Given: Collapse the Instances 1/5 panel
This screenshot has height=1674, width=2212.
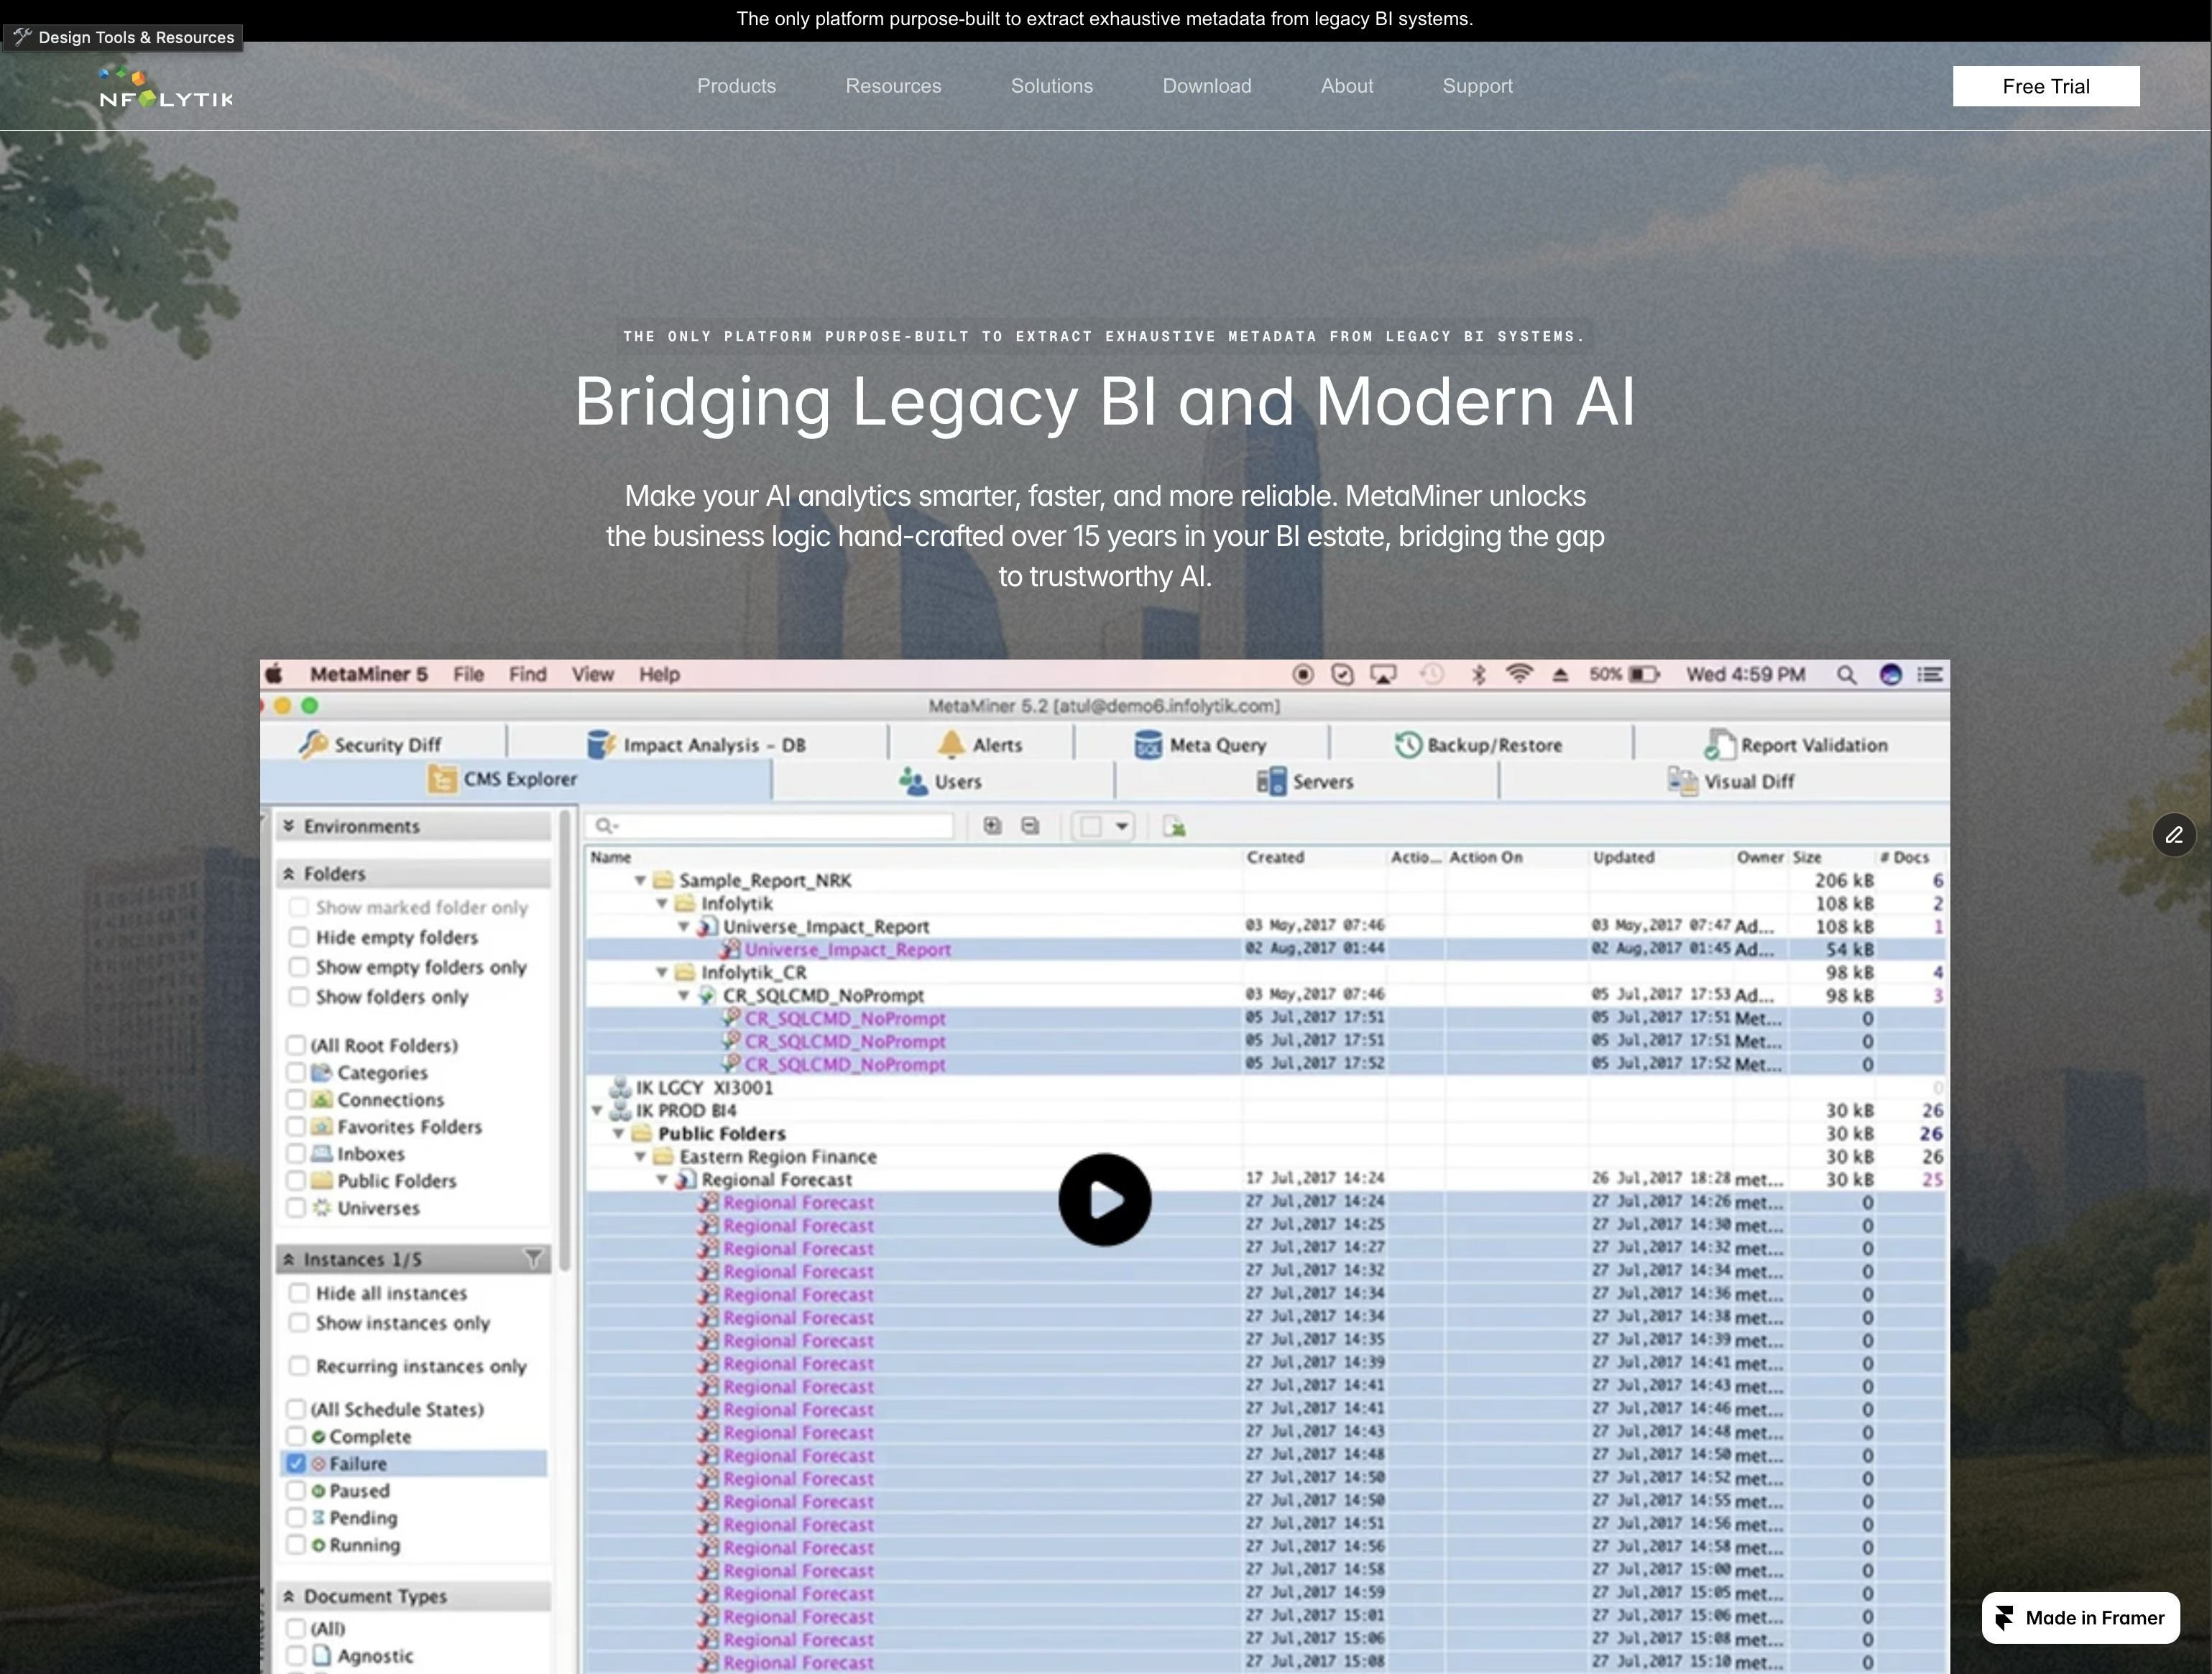Looking at the screenshot, I should [x=289, y=1259].
